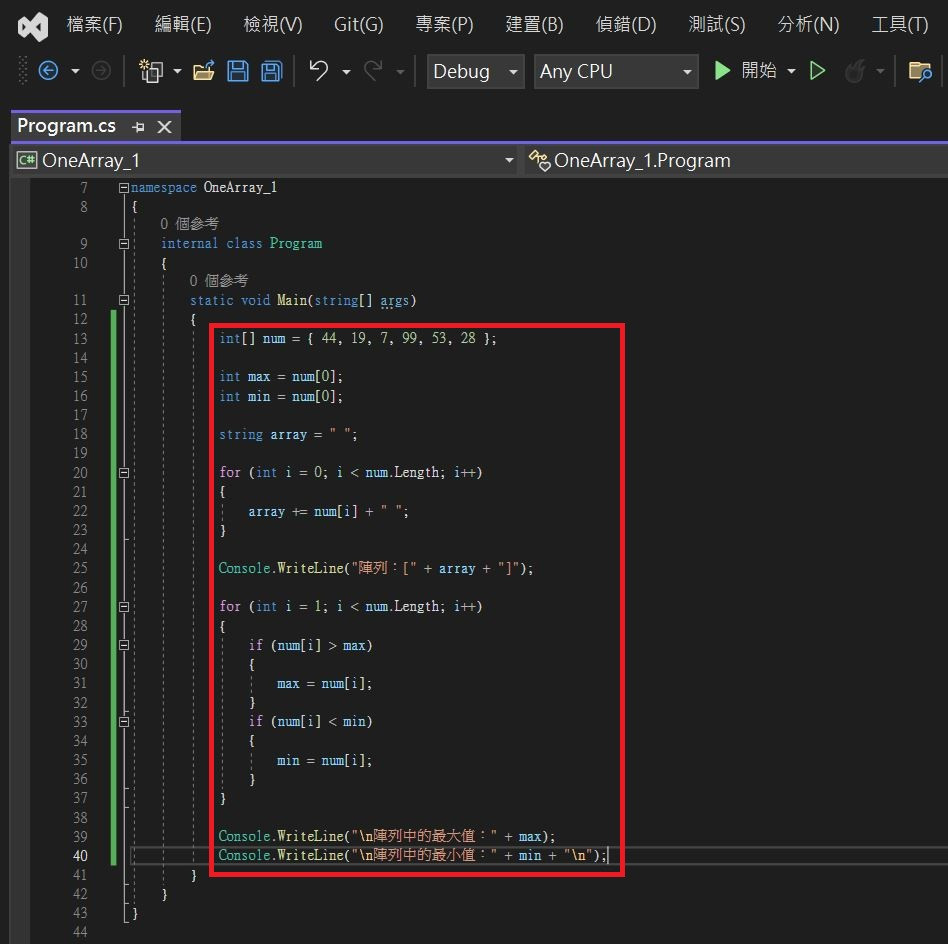Open the 偵錯(D) menu
This screenshot has height=944, width=948.
click(x=626, y=25)
